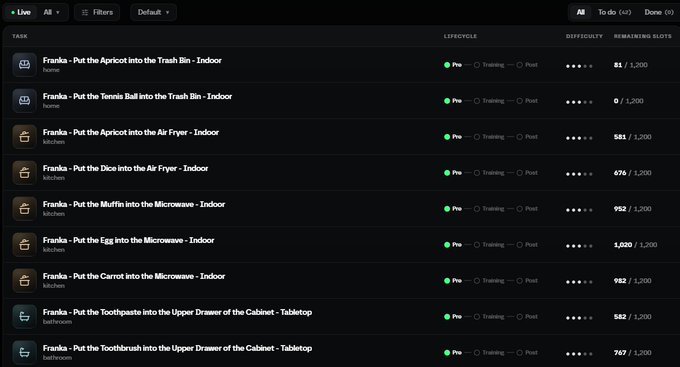Viewport: 680px width, 367px height.
Task: Click bathtub icon for Toothpaste drawer task
Action: point(24,317)
